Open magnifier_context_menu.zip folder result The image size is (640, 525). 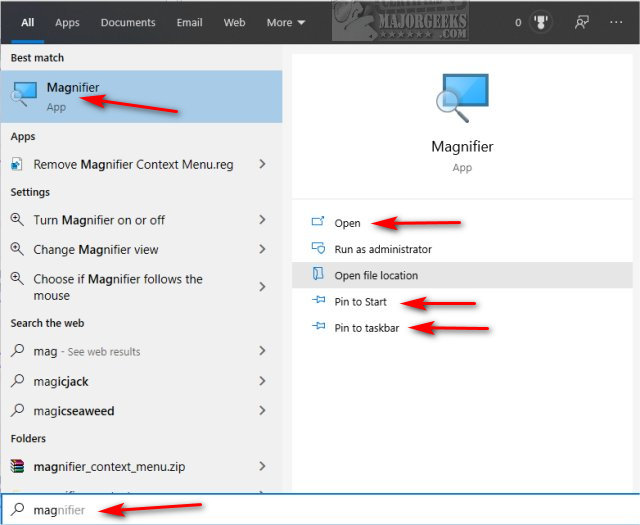pyautogui.click(x=141, y=467)
